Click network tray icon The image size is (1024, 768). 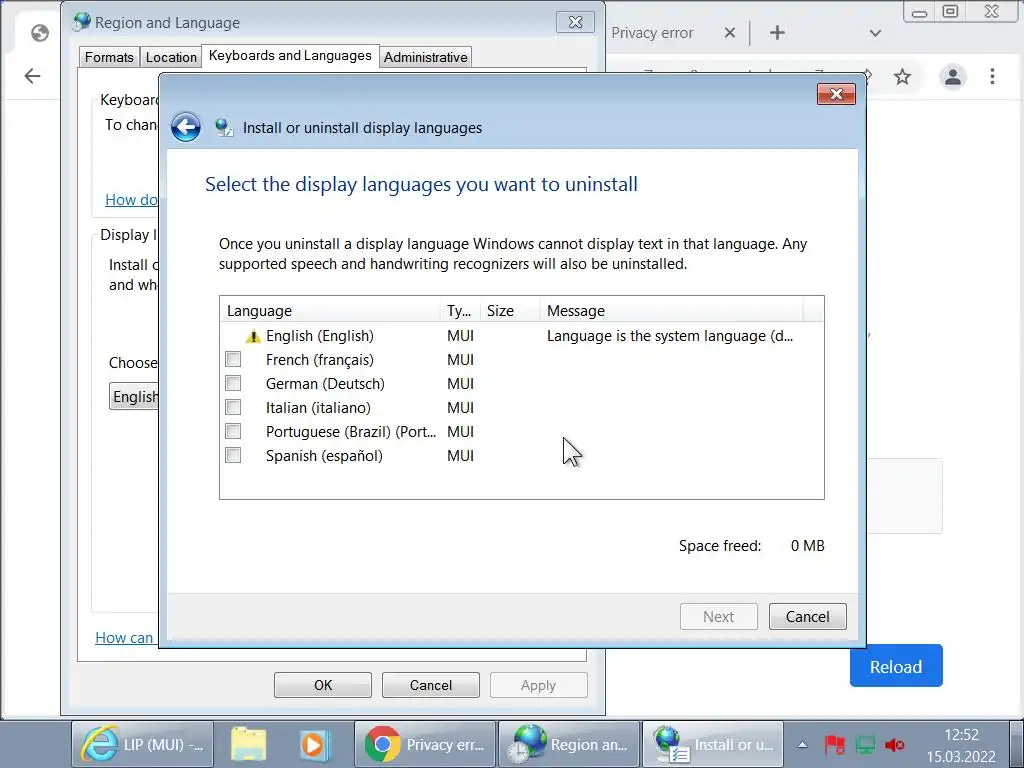click(x=865, y=744)
